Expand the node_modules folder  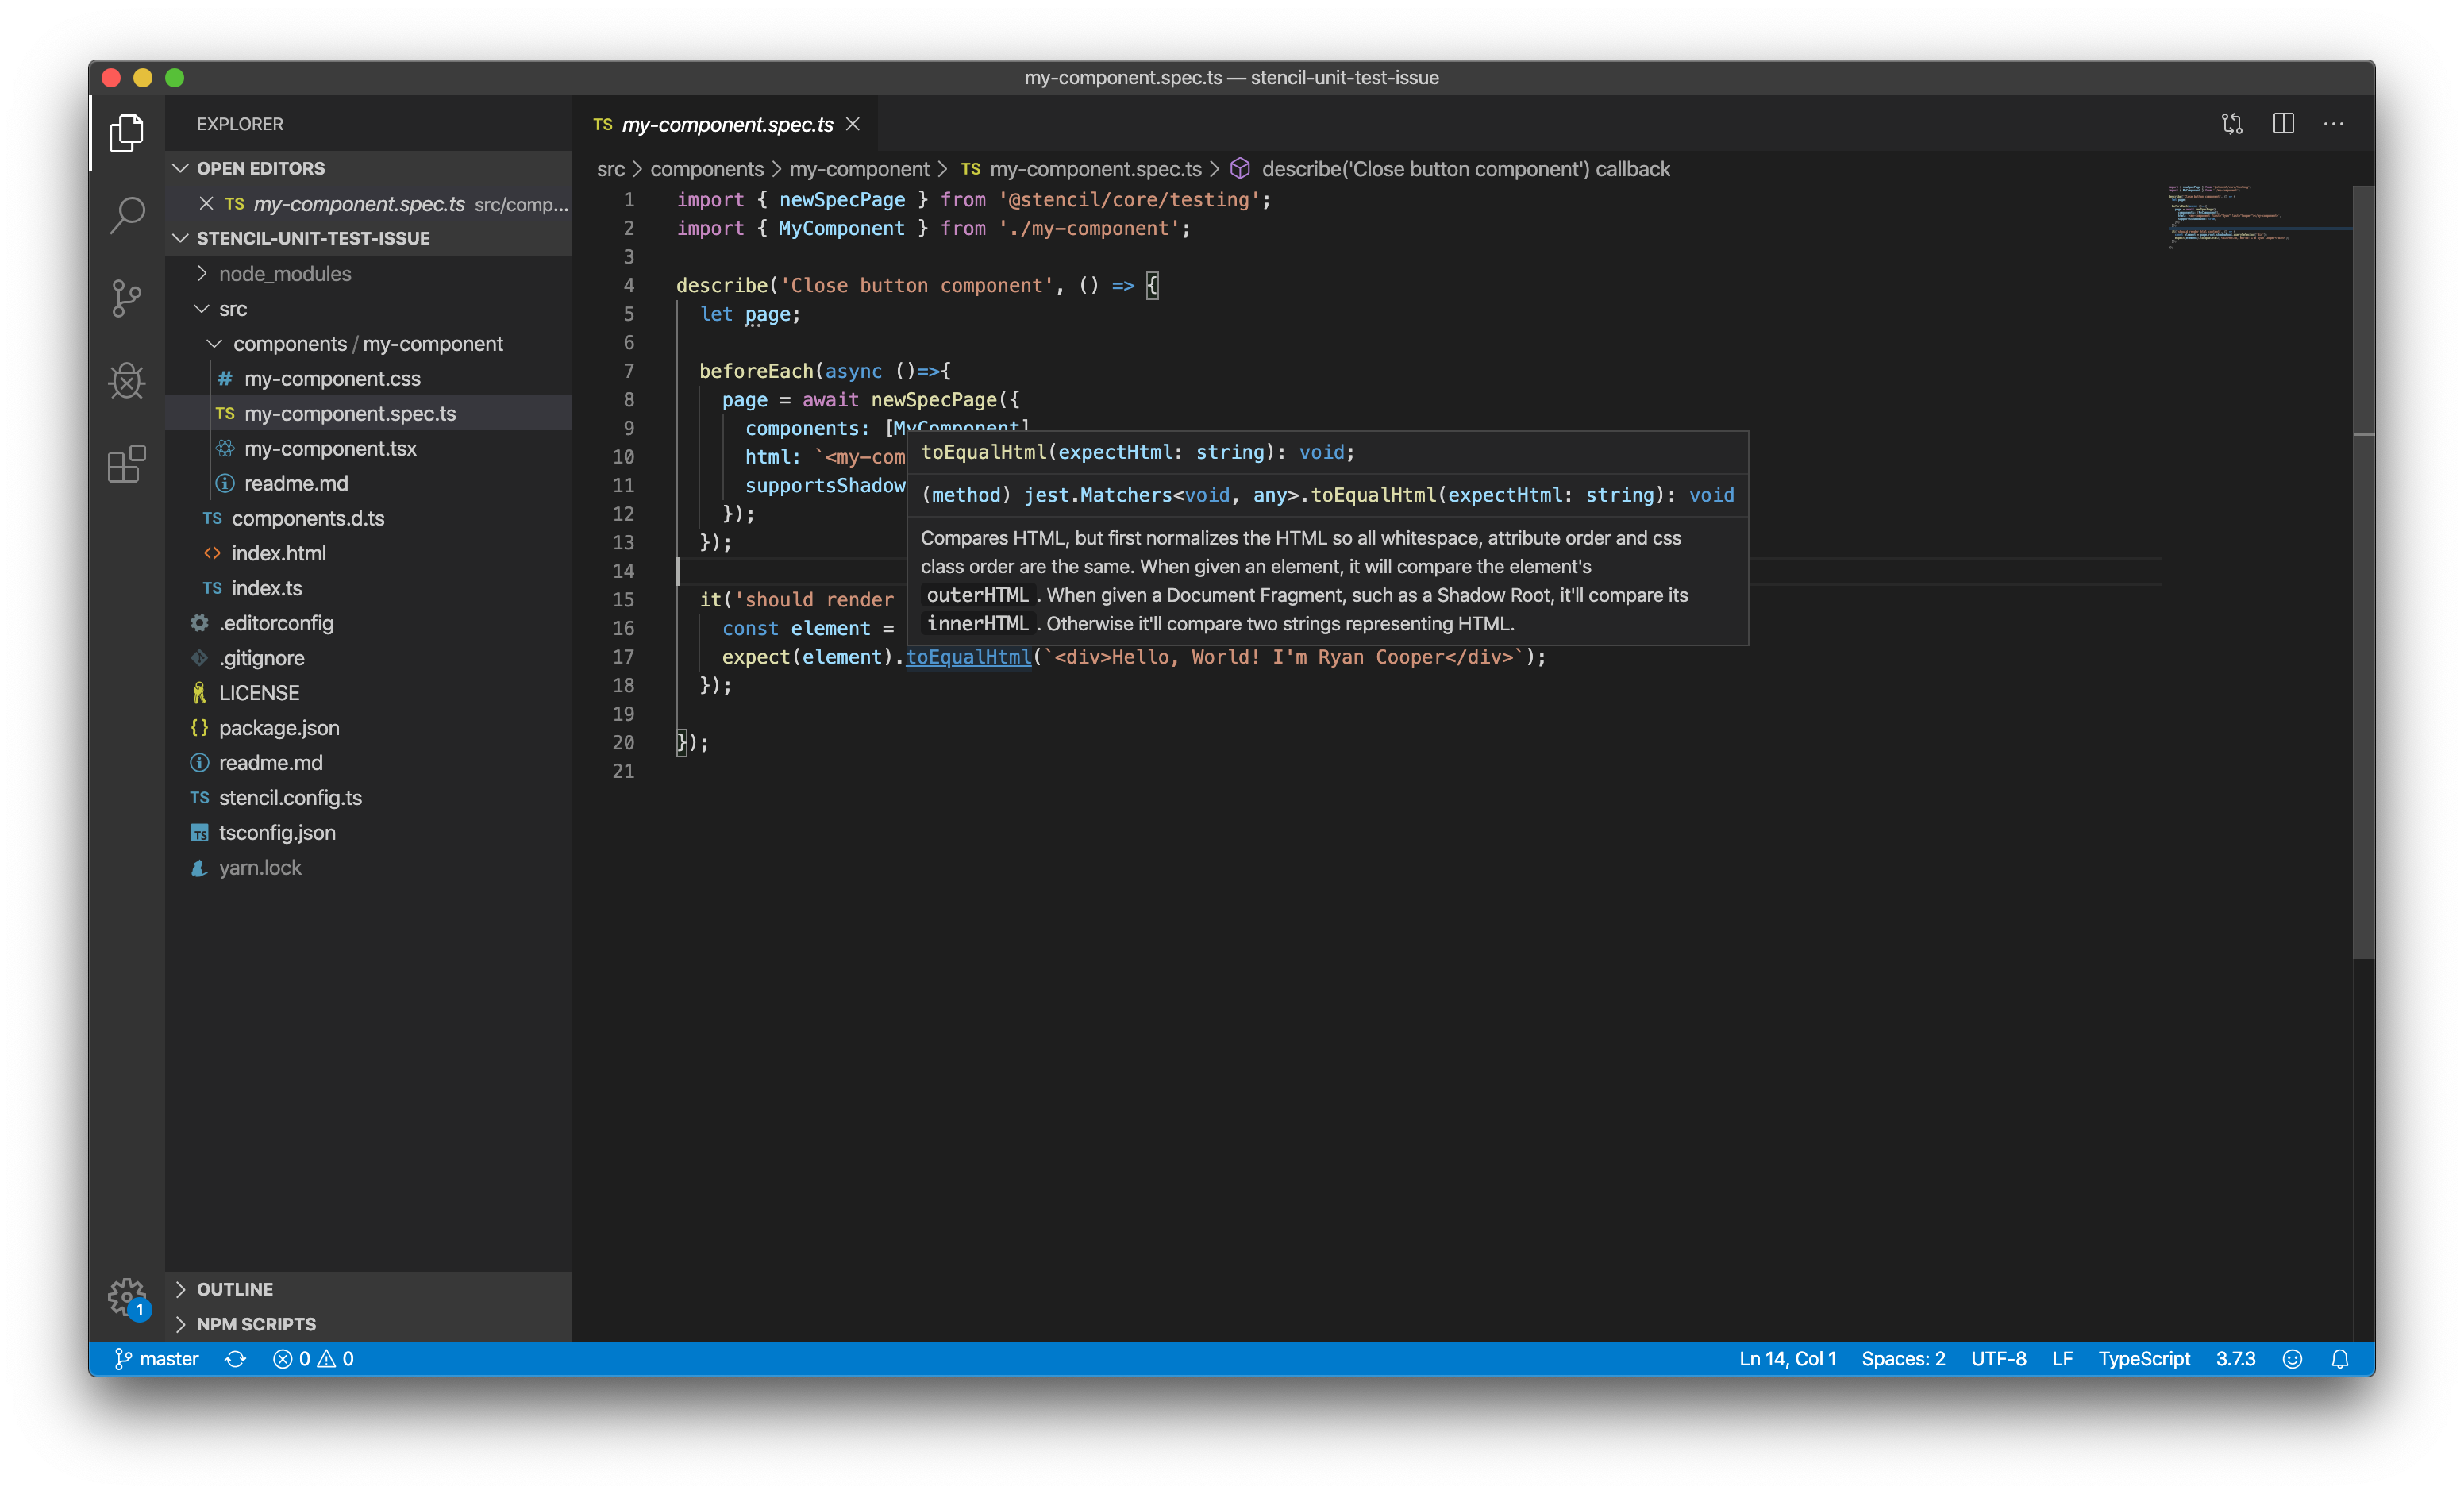click(284, 274)
